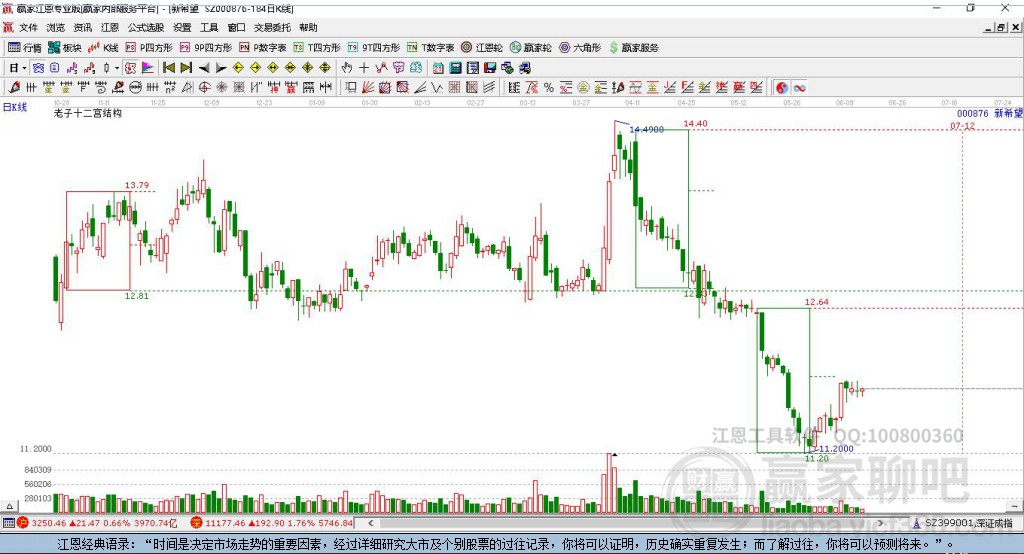Toggle the infinity loop icon button

click(799, 87)
